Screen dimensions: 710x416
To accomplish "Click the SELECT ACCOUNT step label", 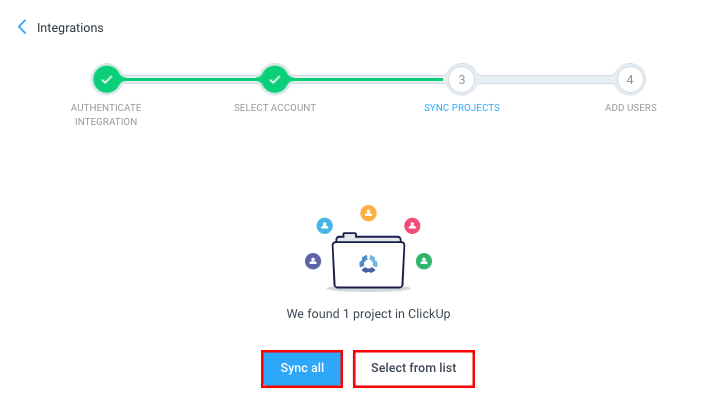I will [275, 108].
